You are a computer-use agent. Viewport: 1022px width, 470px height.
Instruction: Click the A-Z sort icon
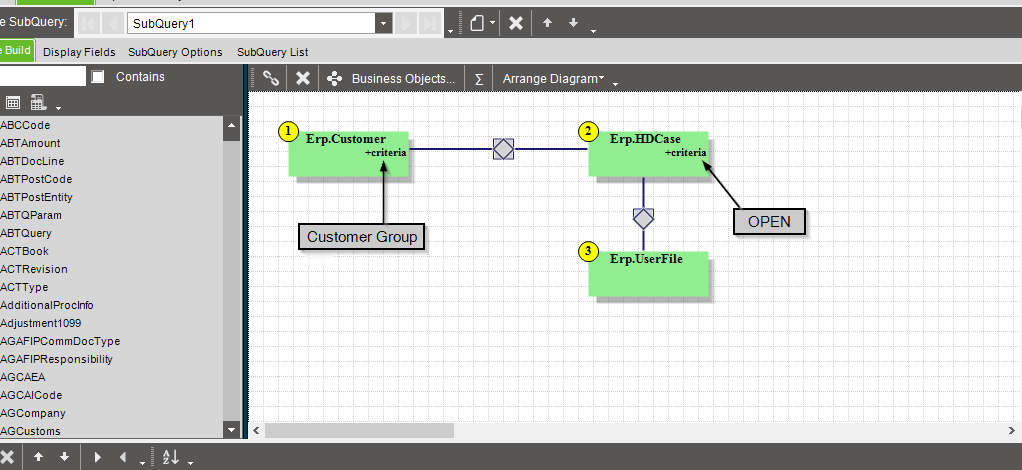(x=170, y=457)
